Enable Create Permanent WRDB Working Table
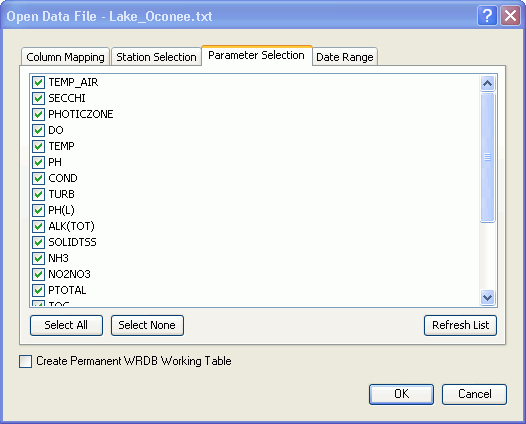The width and height of the screenshot is (526, 424). point(25,362)
